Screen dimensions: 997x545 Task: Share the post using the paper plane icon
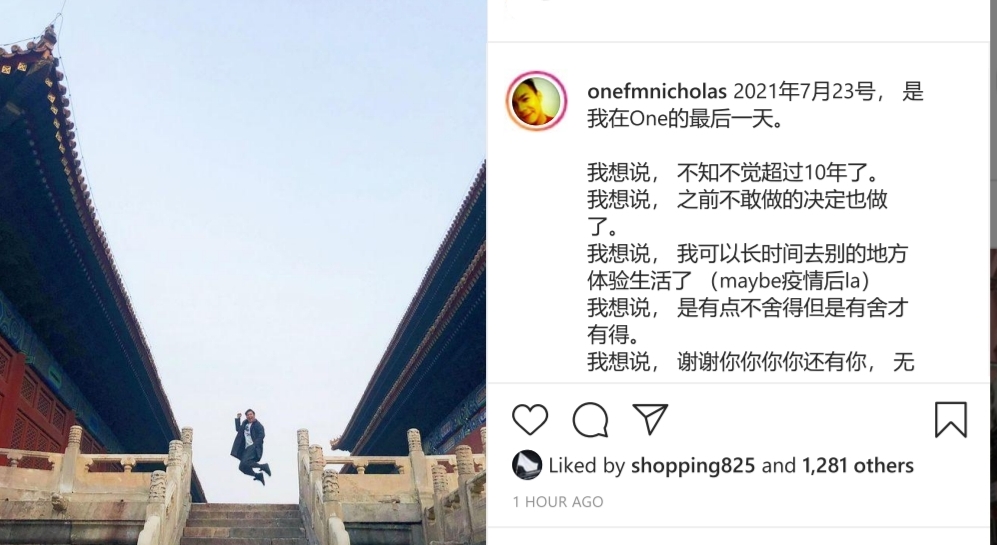click(x=650, y=419)
